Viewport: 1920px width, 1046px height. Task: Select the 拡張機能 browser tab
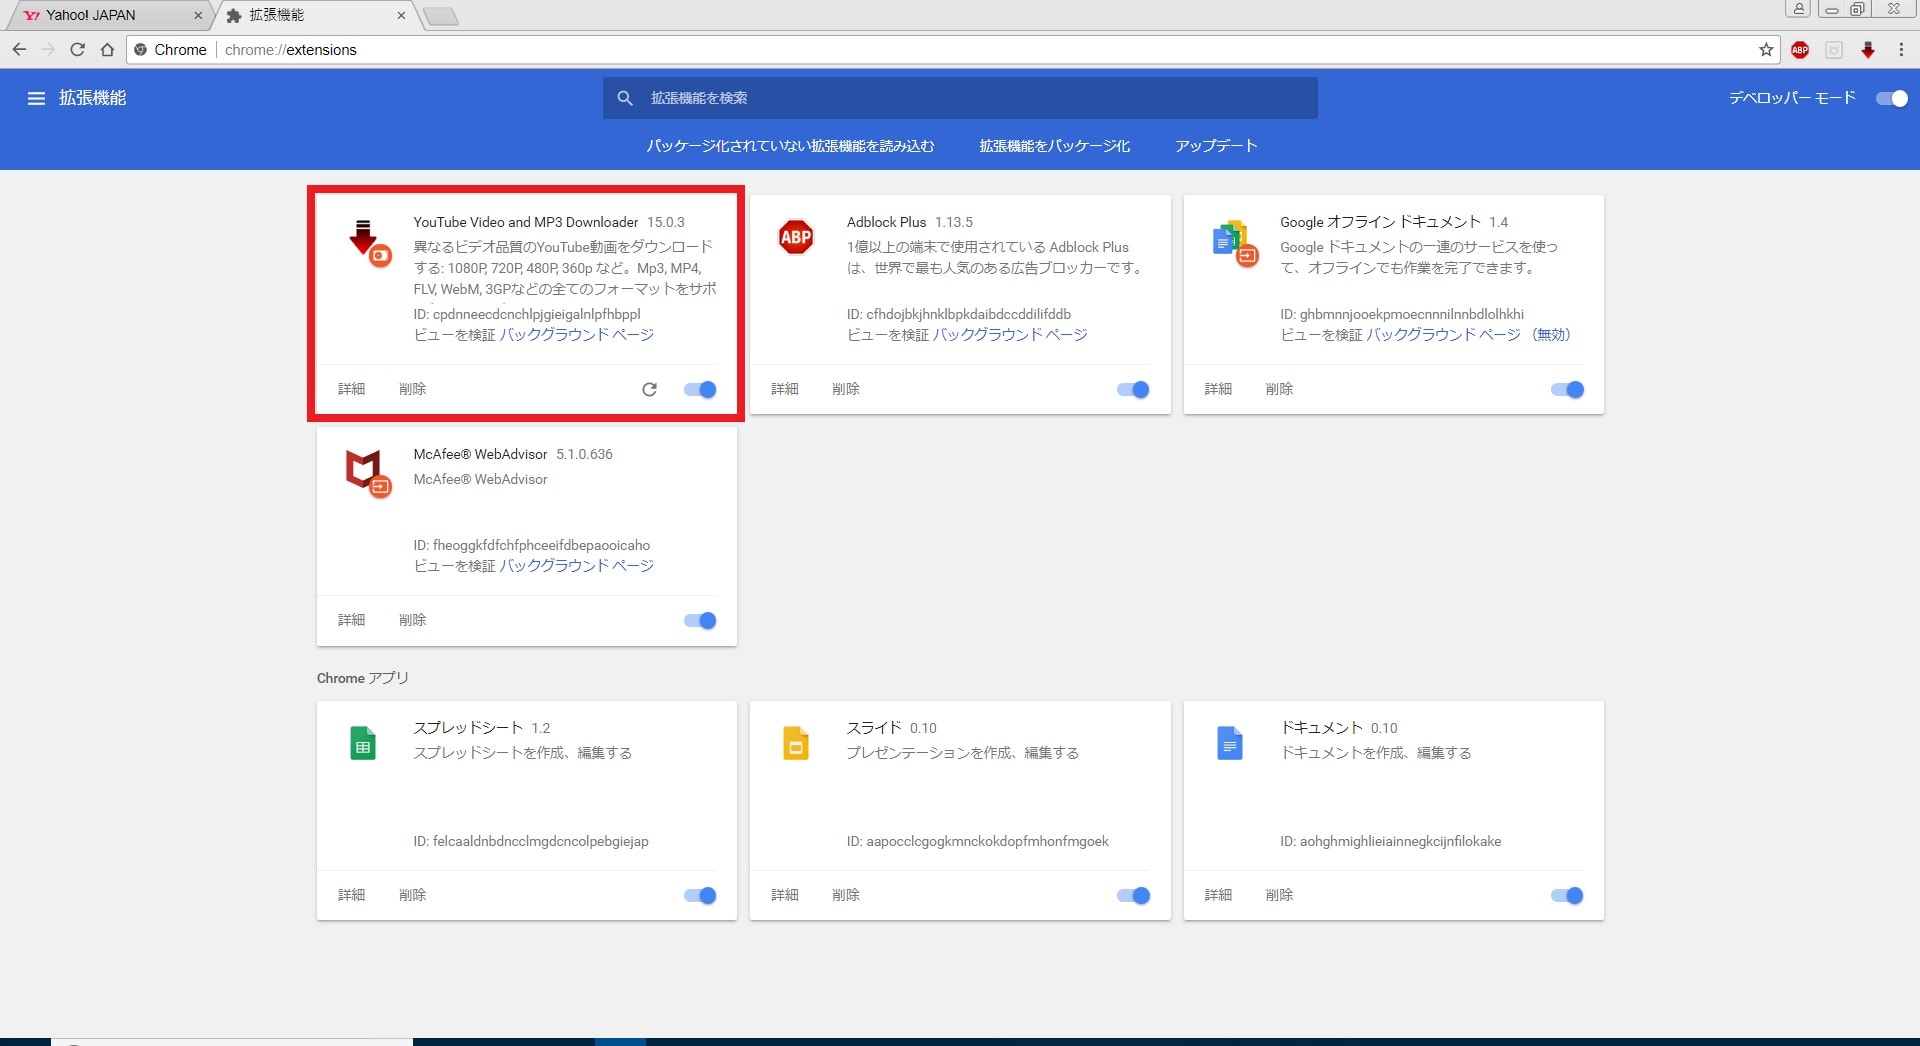pos(315,15)
